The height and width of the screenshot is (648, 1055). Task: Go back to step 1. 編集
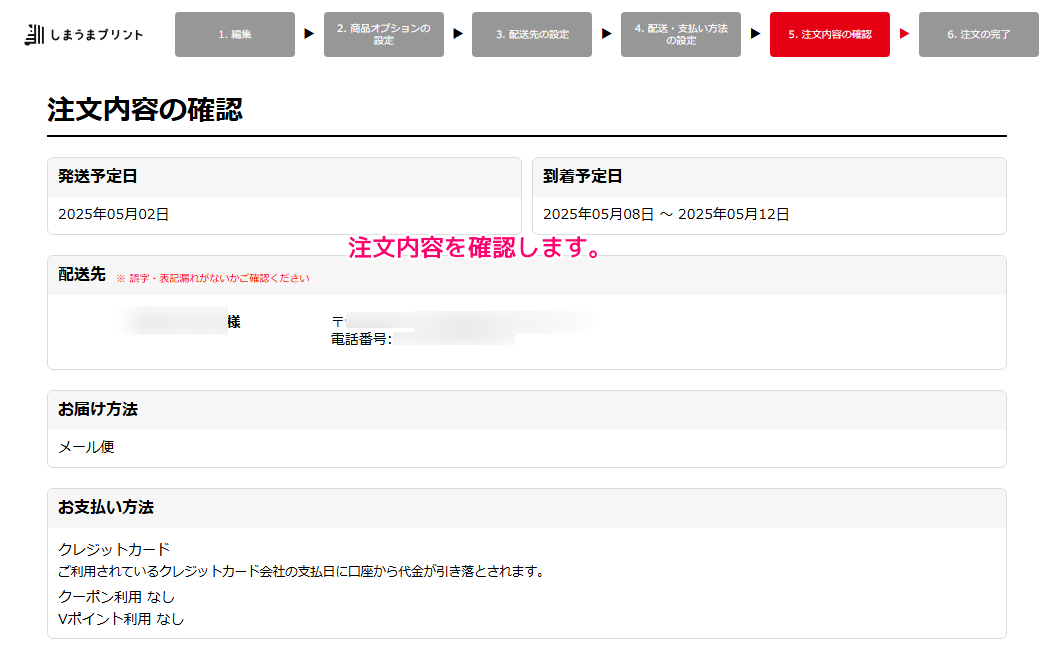[x=235, y=35]
